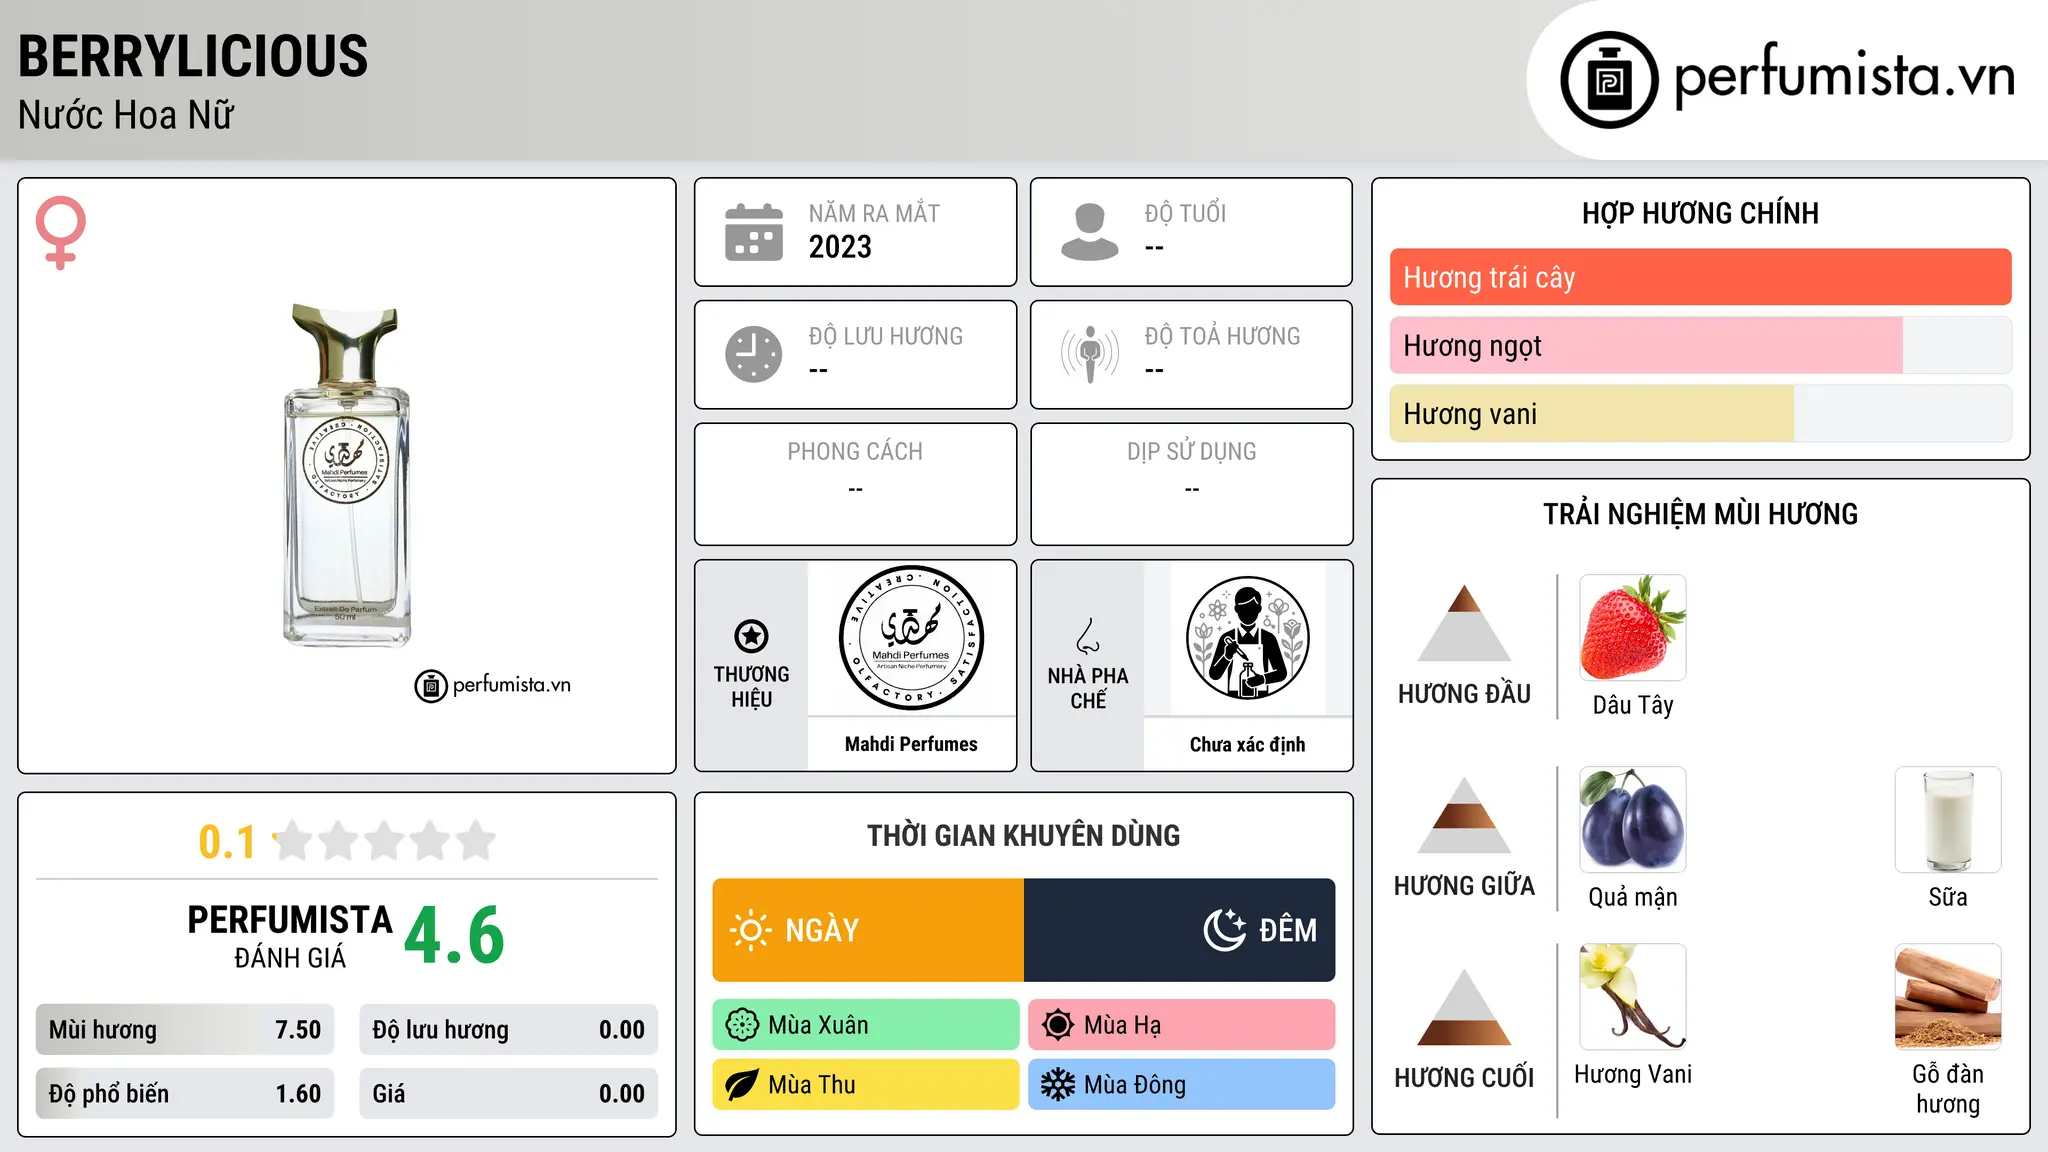Screen dimensions: 2048x1152
Task: Select the Ngày daytime segment
Action: [868, 930]
